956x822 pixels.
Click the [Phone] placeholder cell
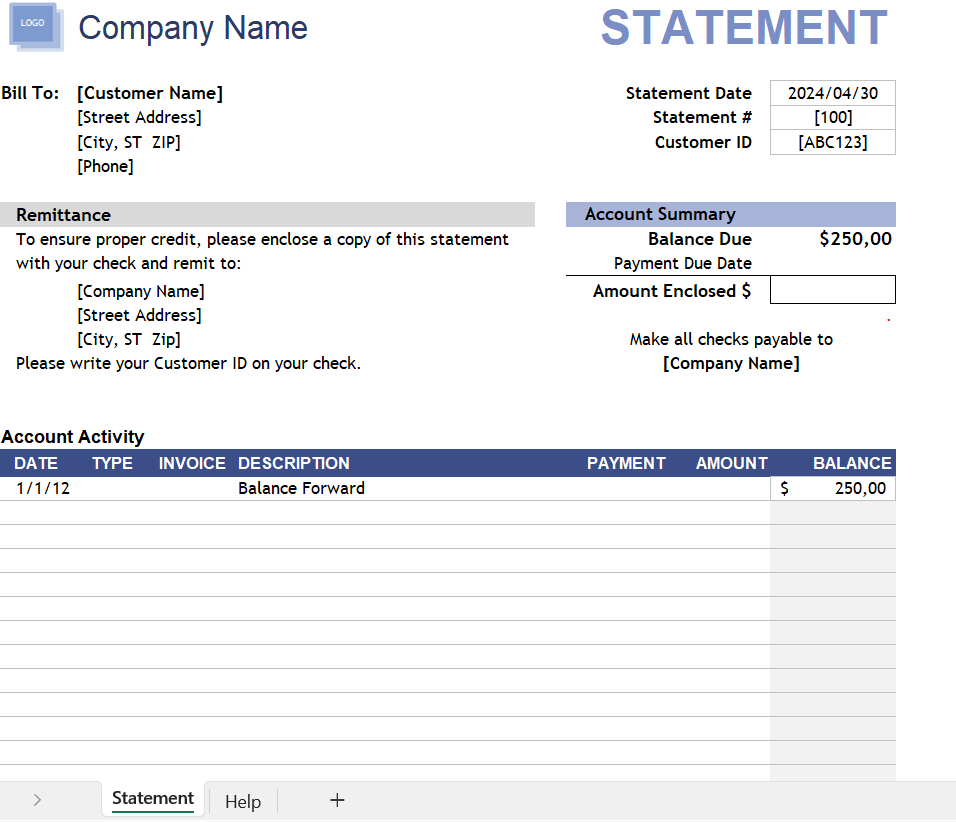[105, 166]
